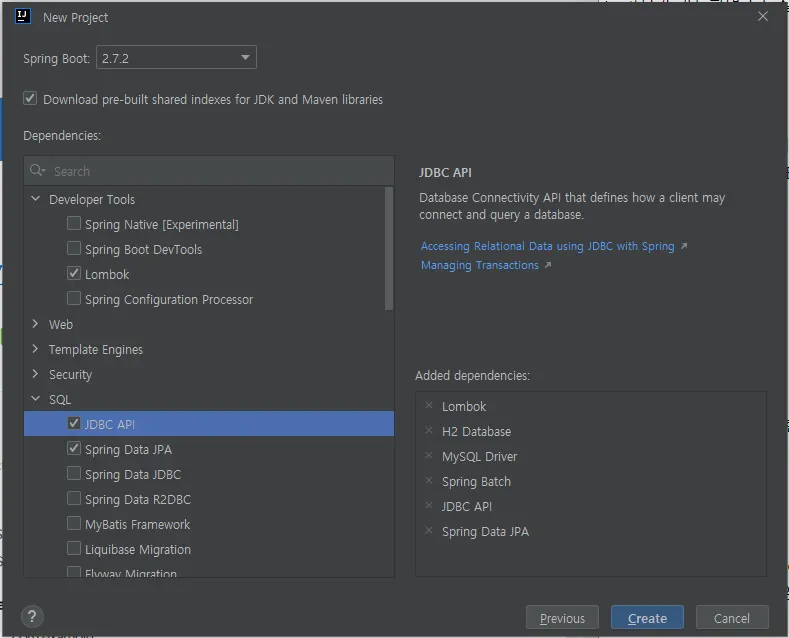Click the help question mark icon
789x638 pixels.
[x=33, y=617]
